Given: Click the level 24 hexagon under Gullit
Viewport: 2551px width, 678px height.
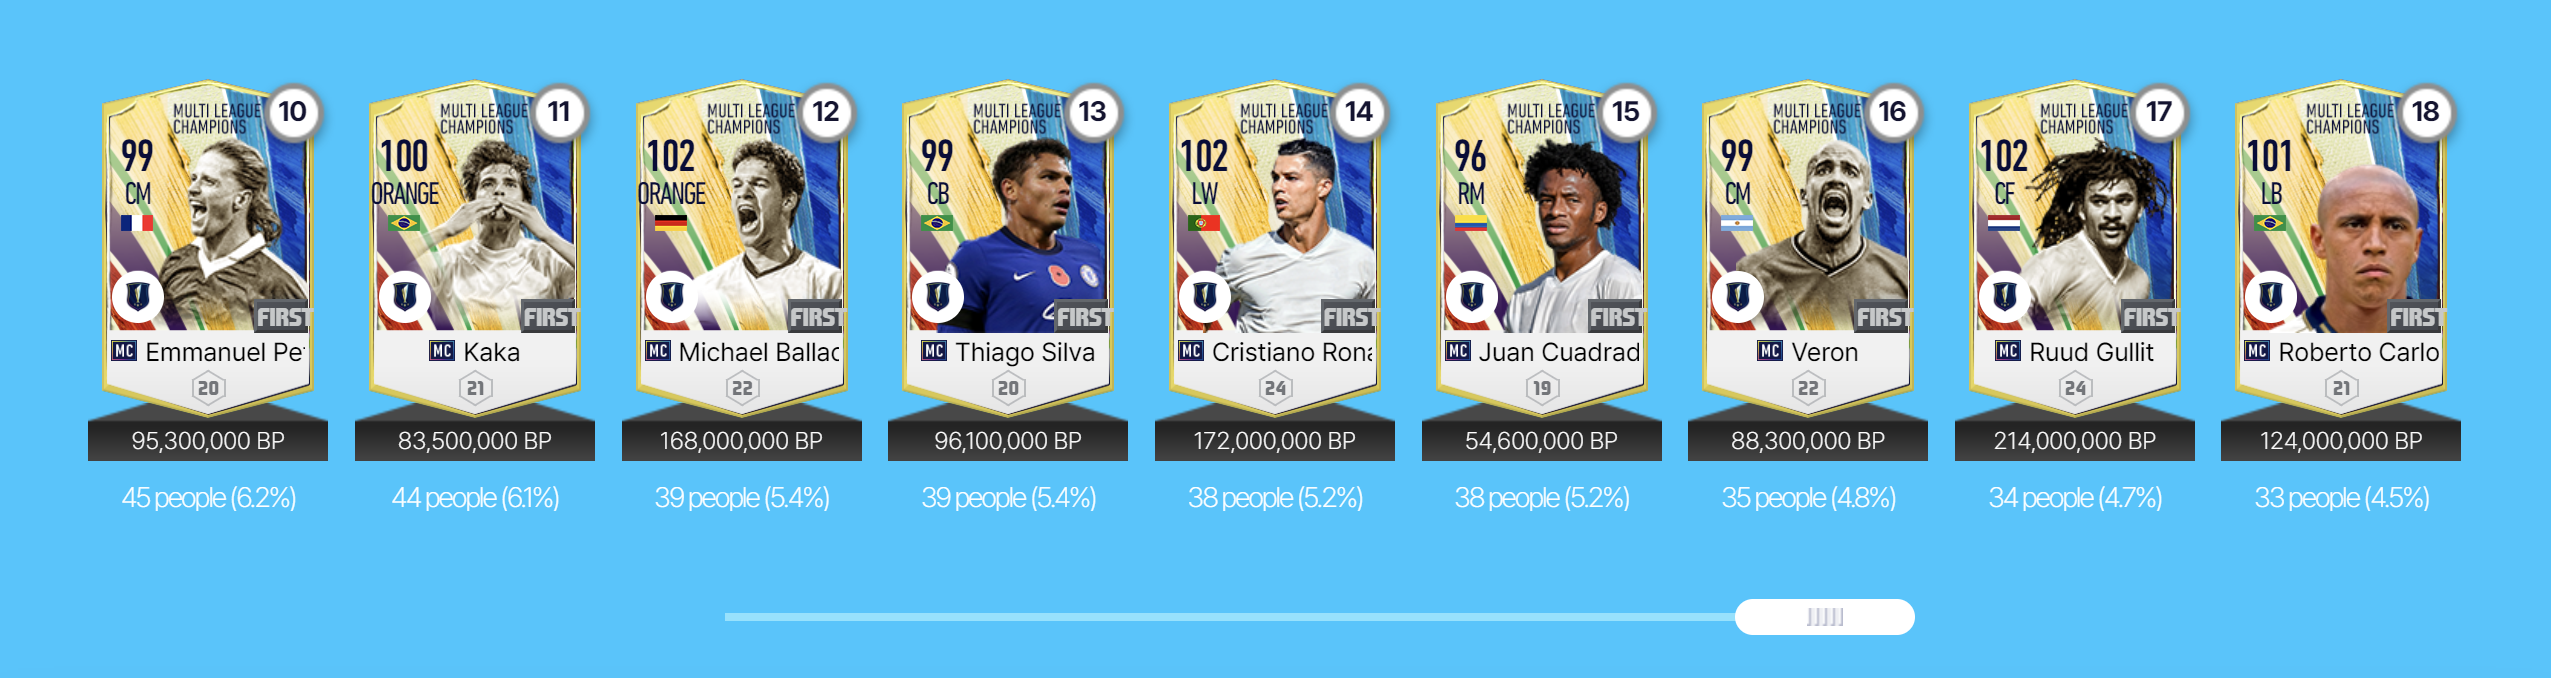Looking at the screenshot, I should [x=2075, y=388].
